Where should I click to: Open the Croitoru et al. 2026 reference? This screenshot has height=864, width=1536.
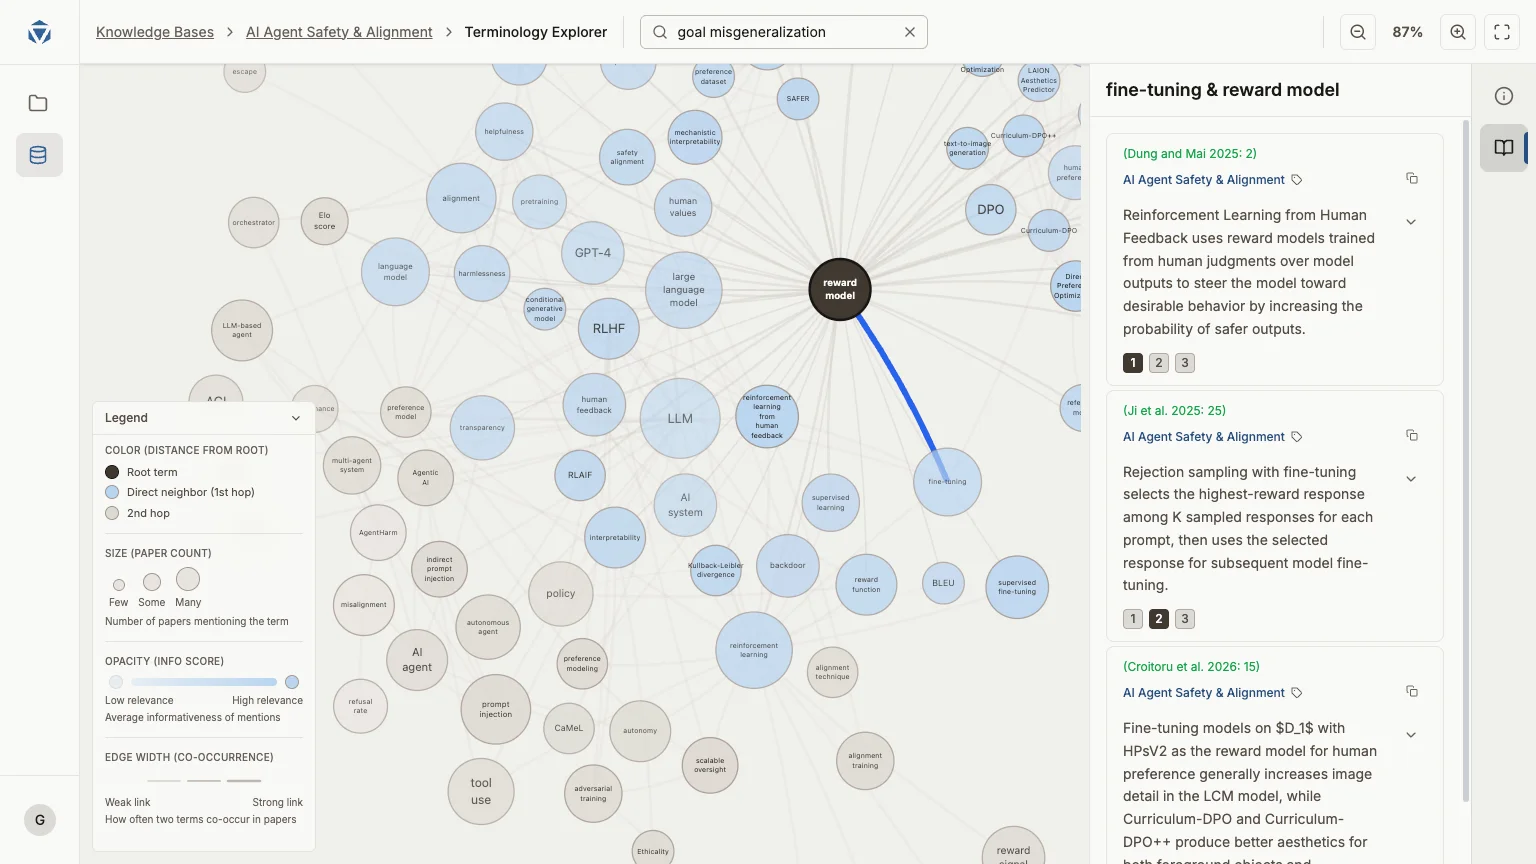pyautogui.click(x=1191, y=666)
